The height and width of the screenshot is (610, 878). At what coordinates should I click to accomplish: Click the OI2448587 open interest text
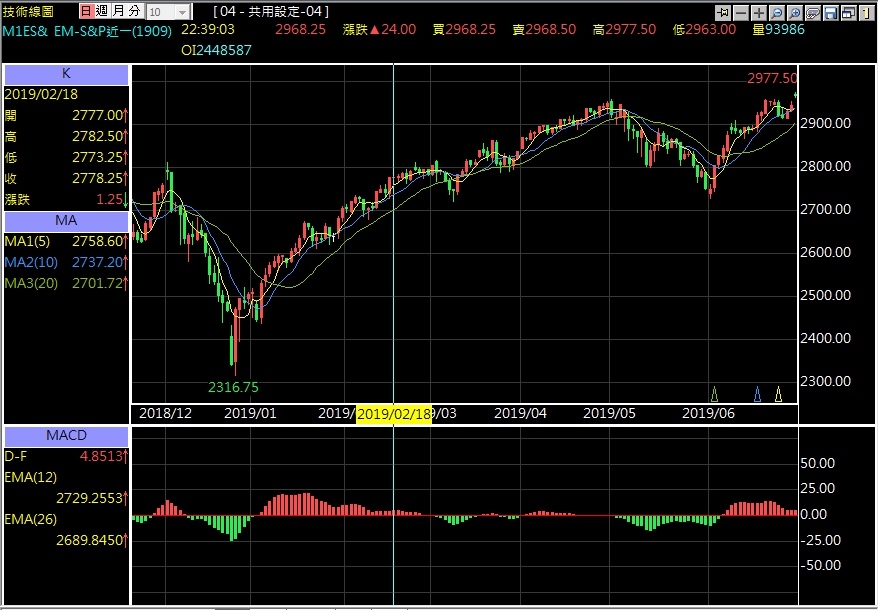pos(216,50)
